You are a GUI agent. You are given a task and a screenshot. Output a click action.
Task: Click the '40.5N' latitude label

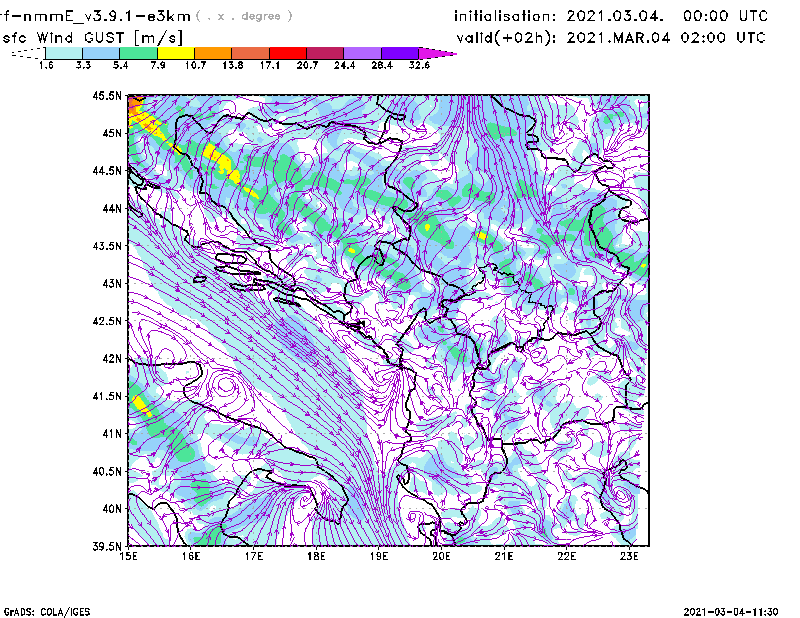point(107,471)
